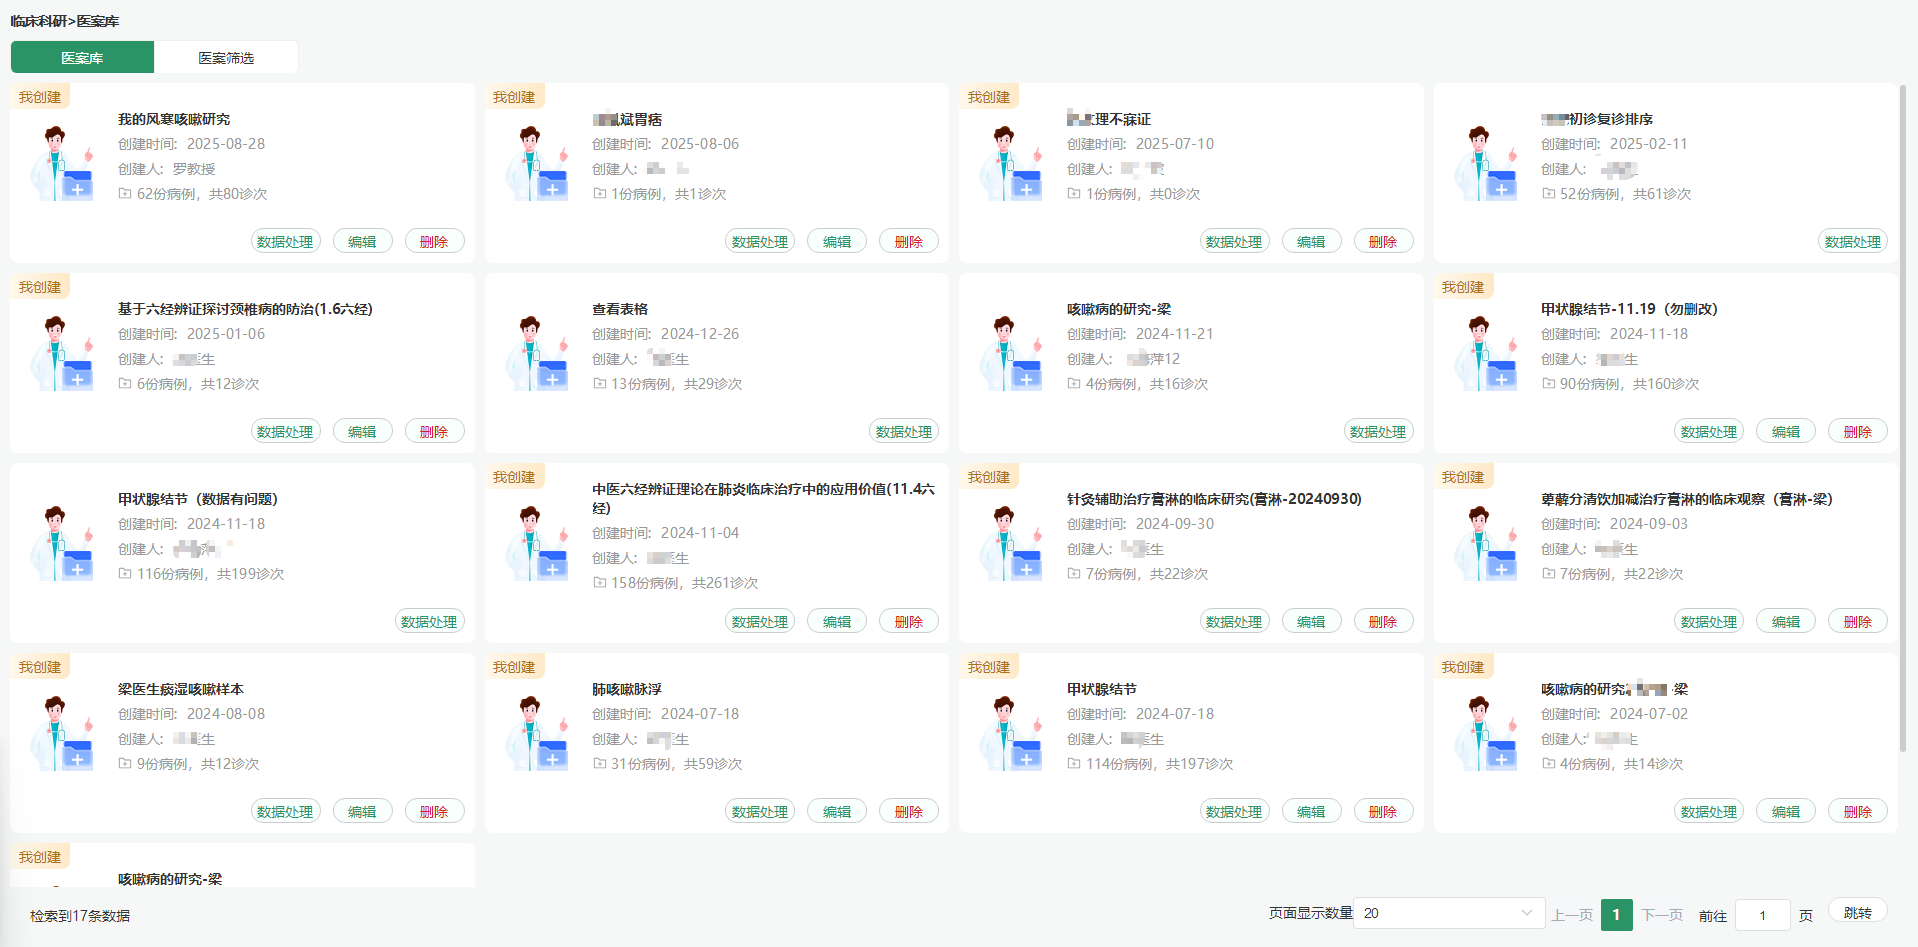Click 数据处理 on 甲状腺结节（数据有问题）card
The height and width of the screenshot is (947, 1918).
coord(429,620)
